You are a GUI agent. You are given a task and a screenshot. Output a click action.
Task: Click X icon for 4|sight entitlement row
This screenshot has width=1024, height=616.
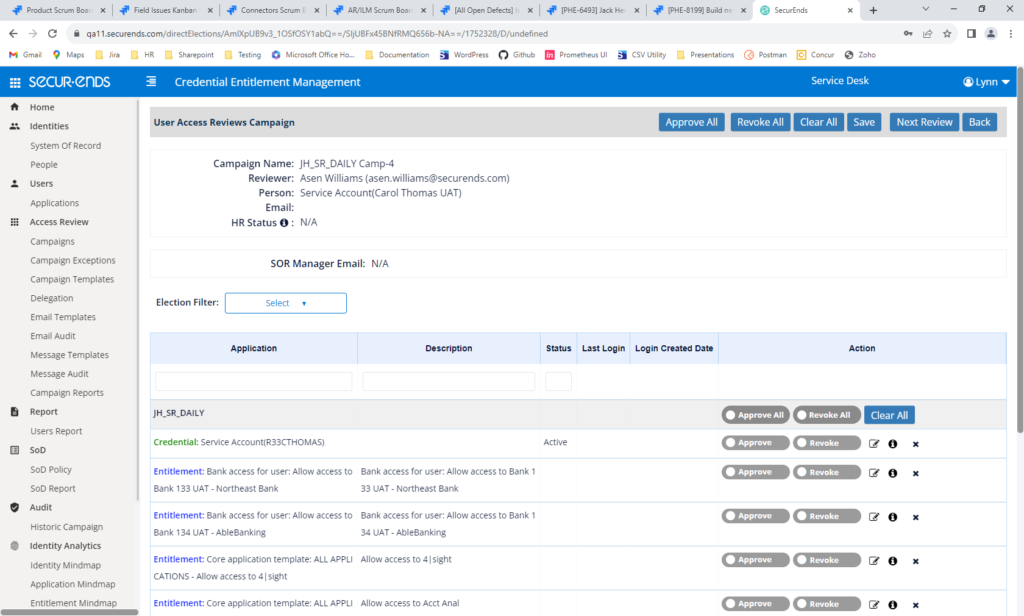point(916,561)
